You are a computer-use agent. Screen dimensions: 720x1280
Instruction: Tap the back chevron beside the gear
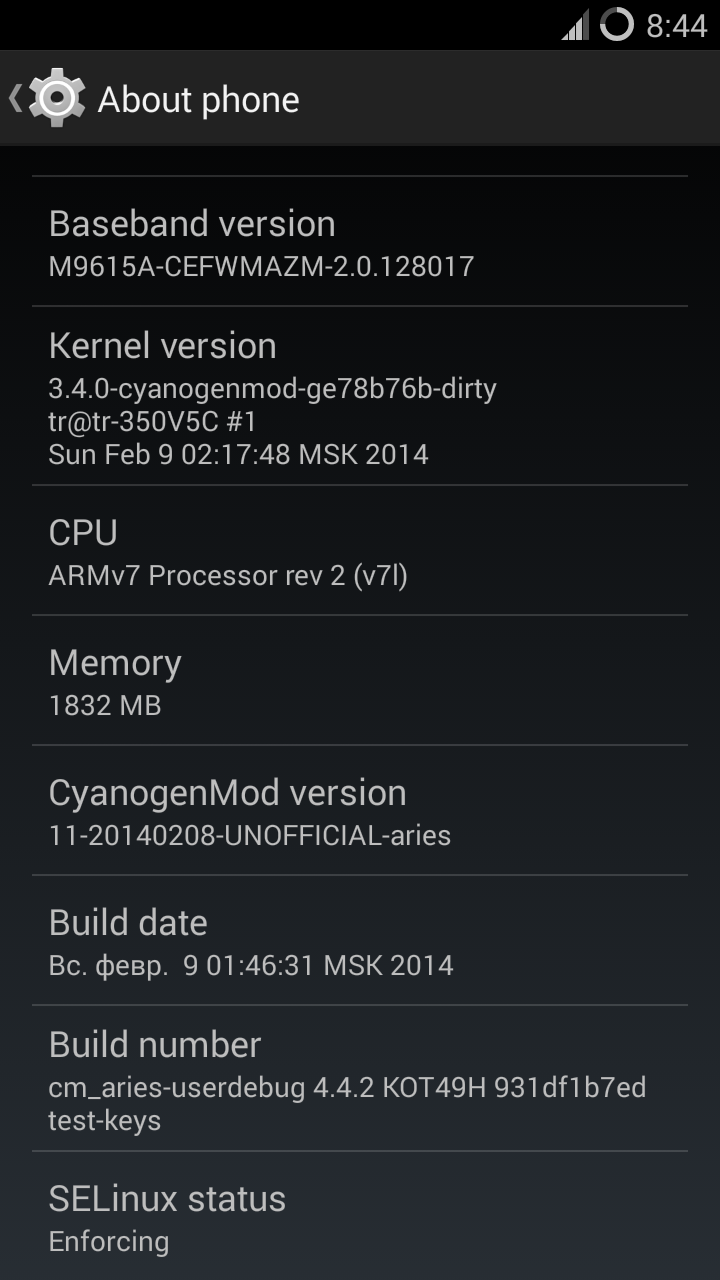pos(15,98)
